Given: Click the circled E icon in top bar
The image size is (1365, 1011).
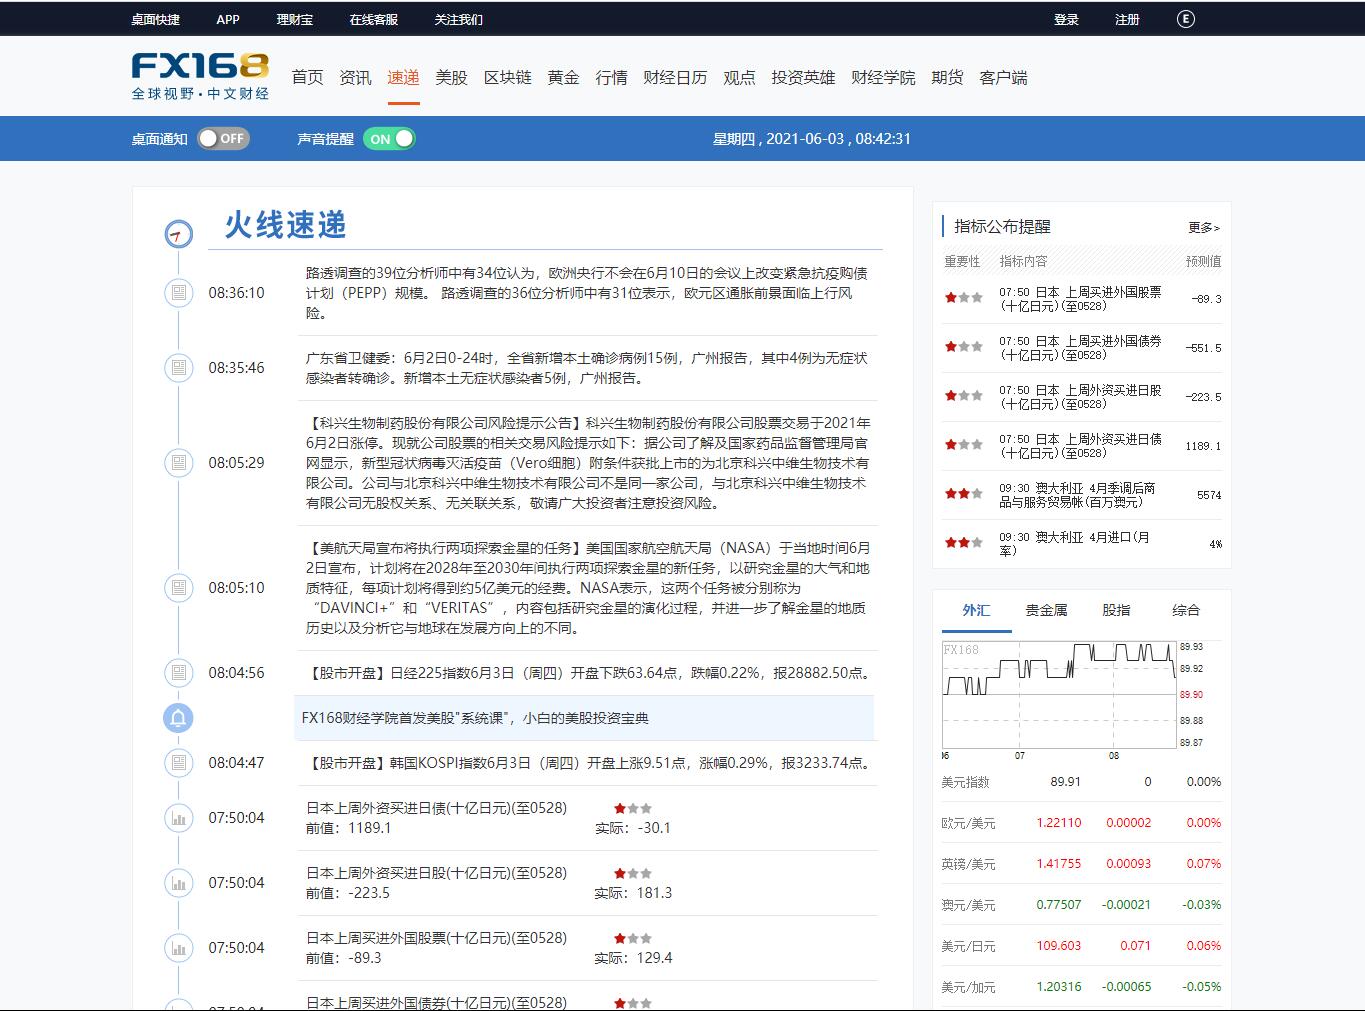Looking at the screenshot, I should click(1185, 19).
